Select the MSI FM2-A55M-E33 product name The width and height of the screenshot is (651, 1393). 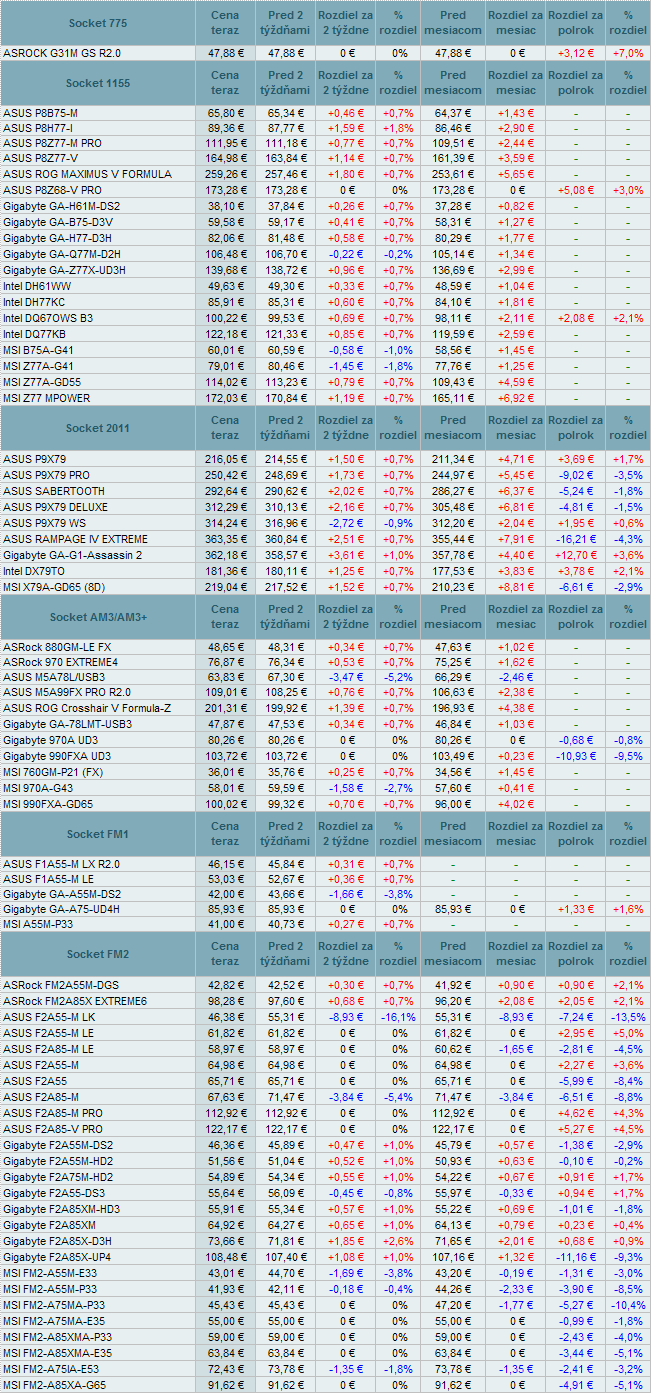(x=50, y=1273)
